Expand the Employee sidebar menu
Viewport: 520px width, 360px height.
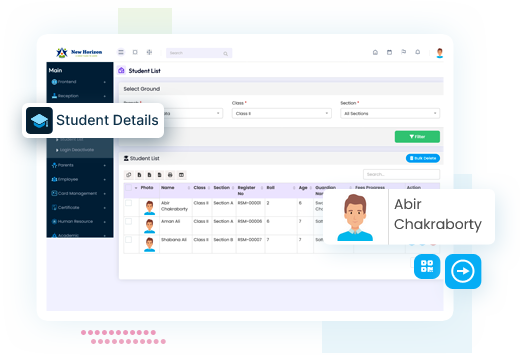click(x=79, y=179)
